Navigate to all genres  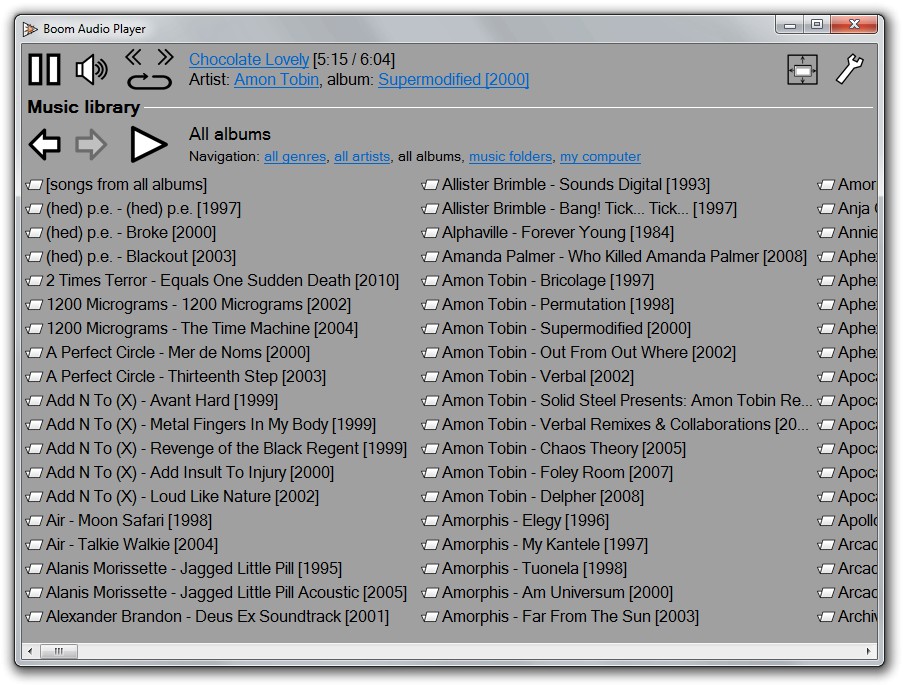(x=295, y=156)
